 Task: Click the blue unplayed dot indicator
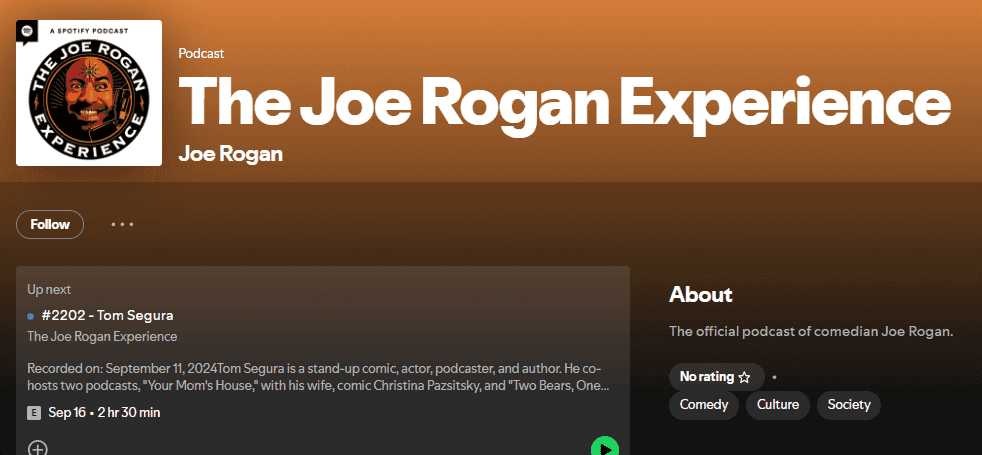click(x=31, y=316)
